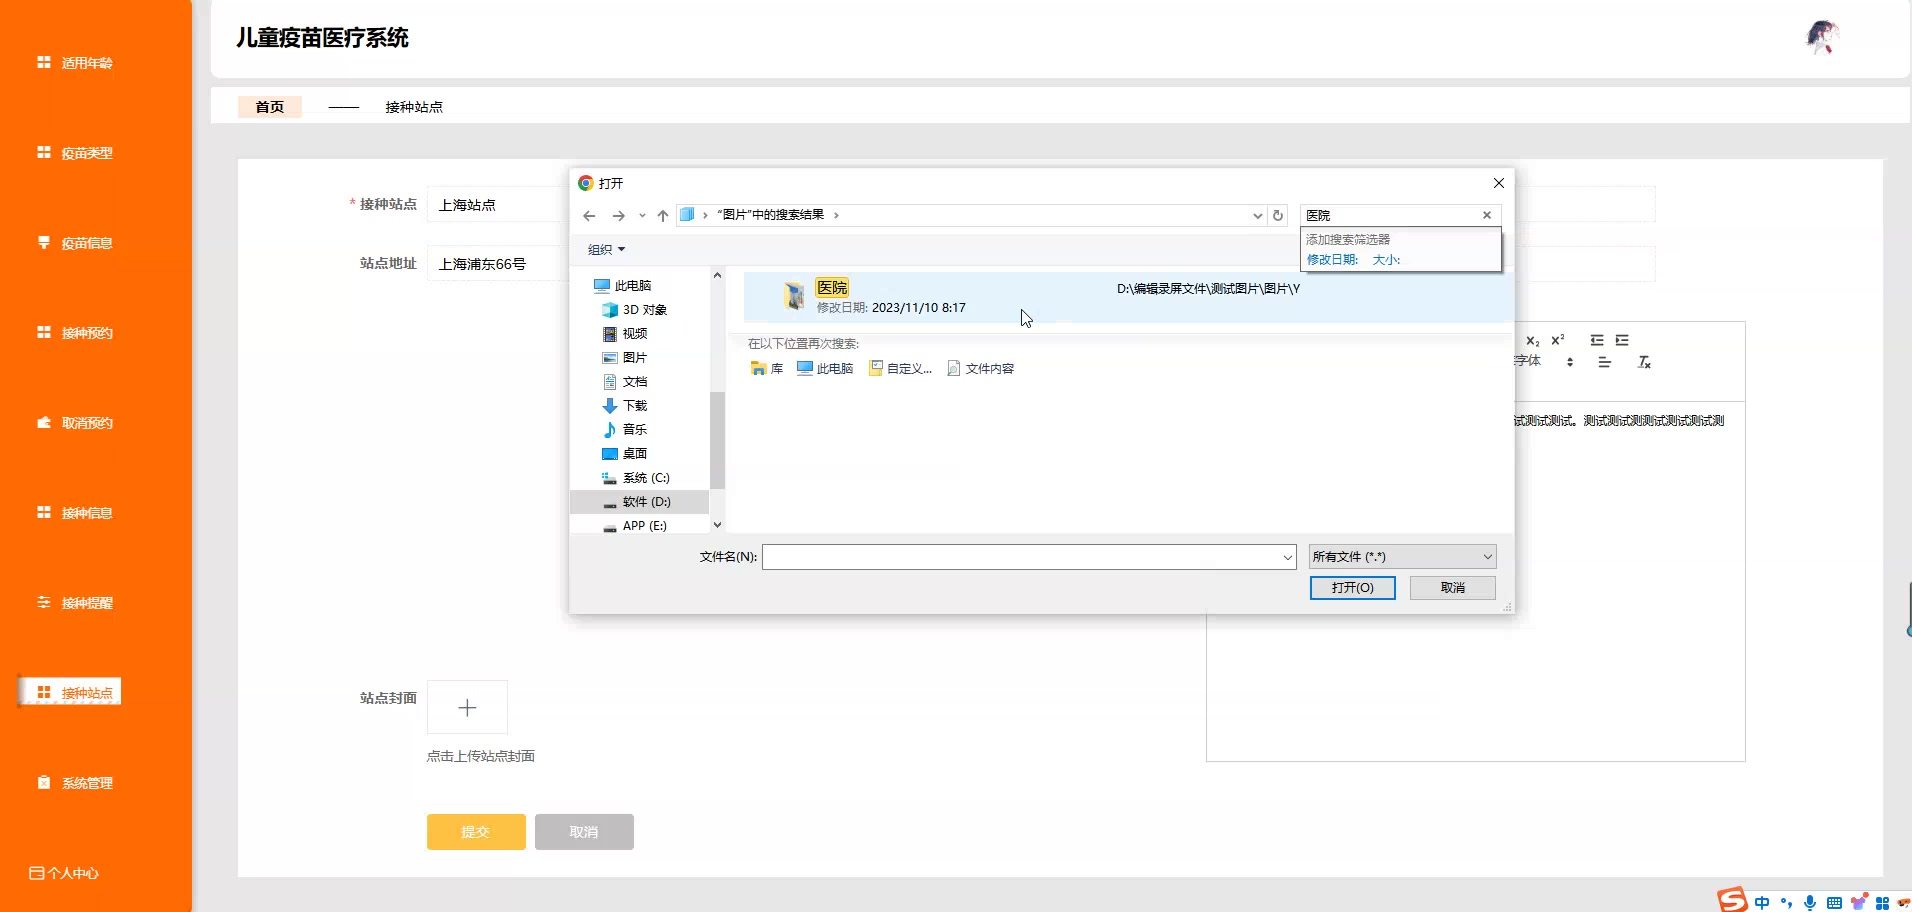Search again in 自定义 location
Screen dimensions: 1912x912
[x=900, y=369]
